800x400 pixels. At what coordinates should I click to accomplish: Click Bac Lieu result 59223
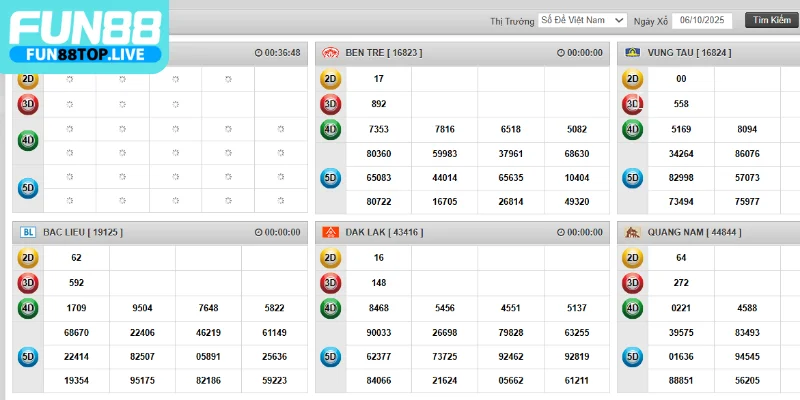tap(274, 381)
